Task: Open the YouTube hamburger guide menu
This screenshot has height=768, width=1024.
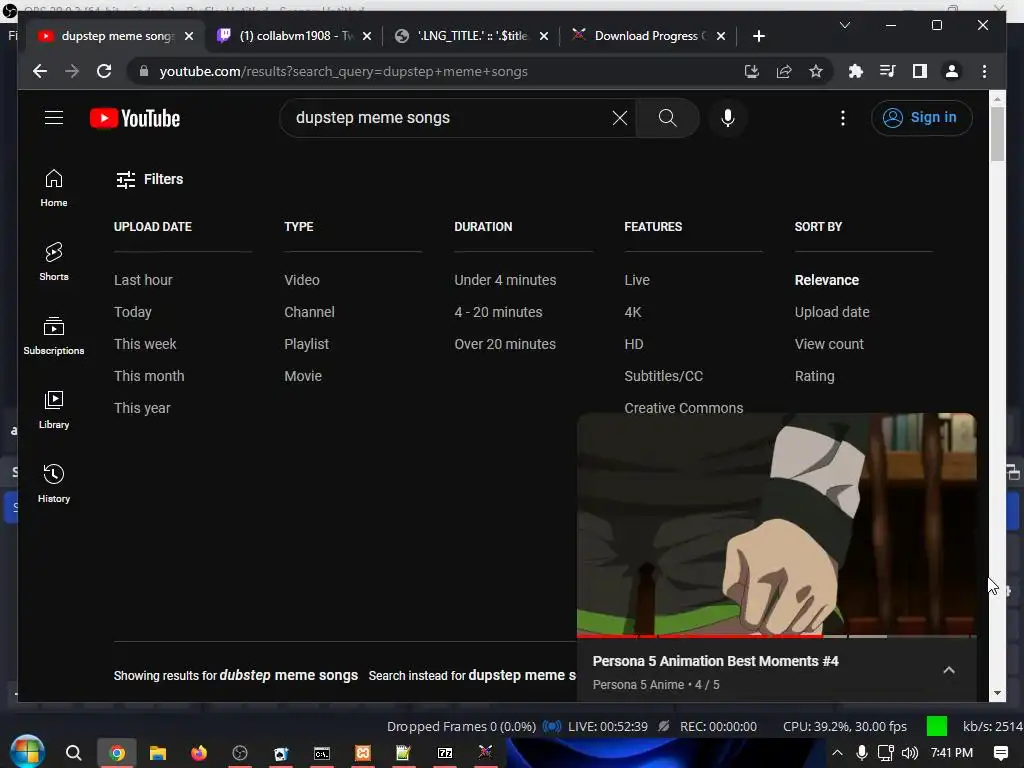Action: (x=54, y=118)
